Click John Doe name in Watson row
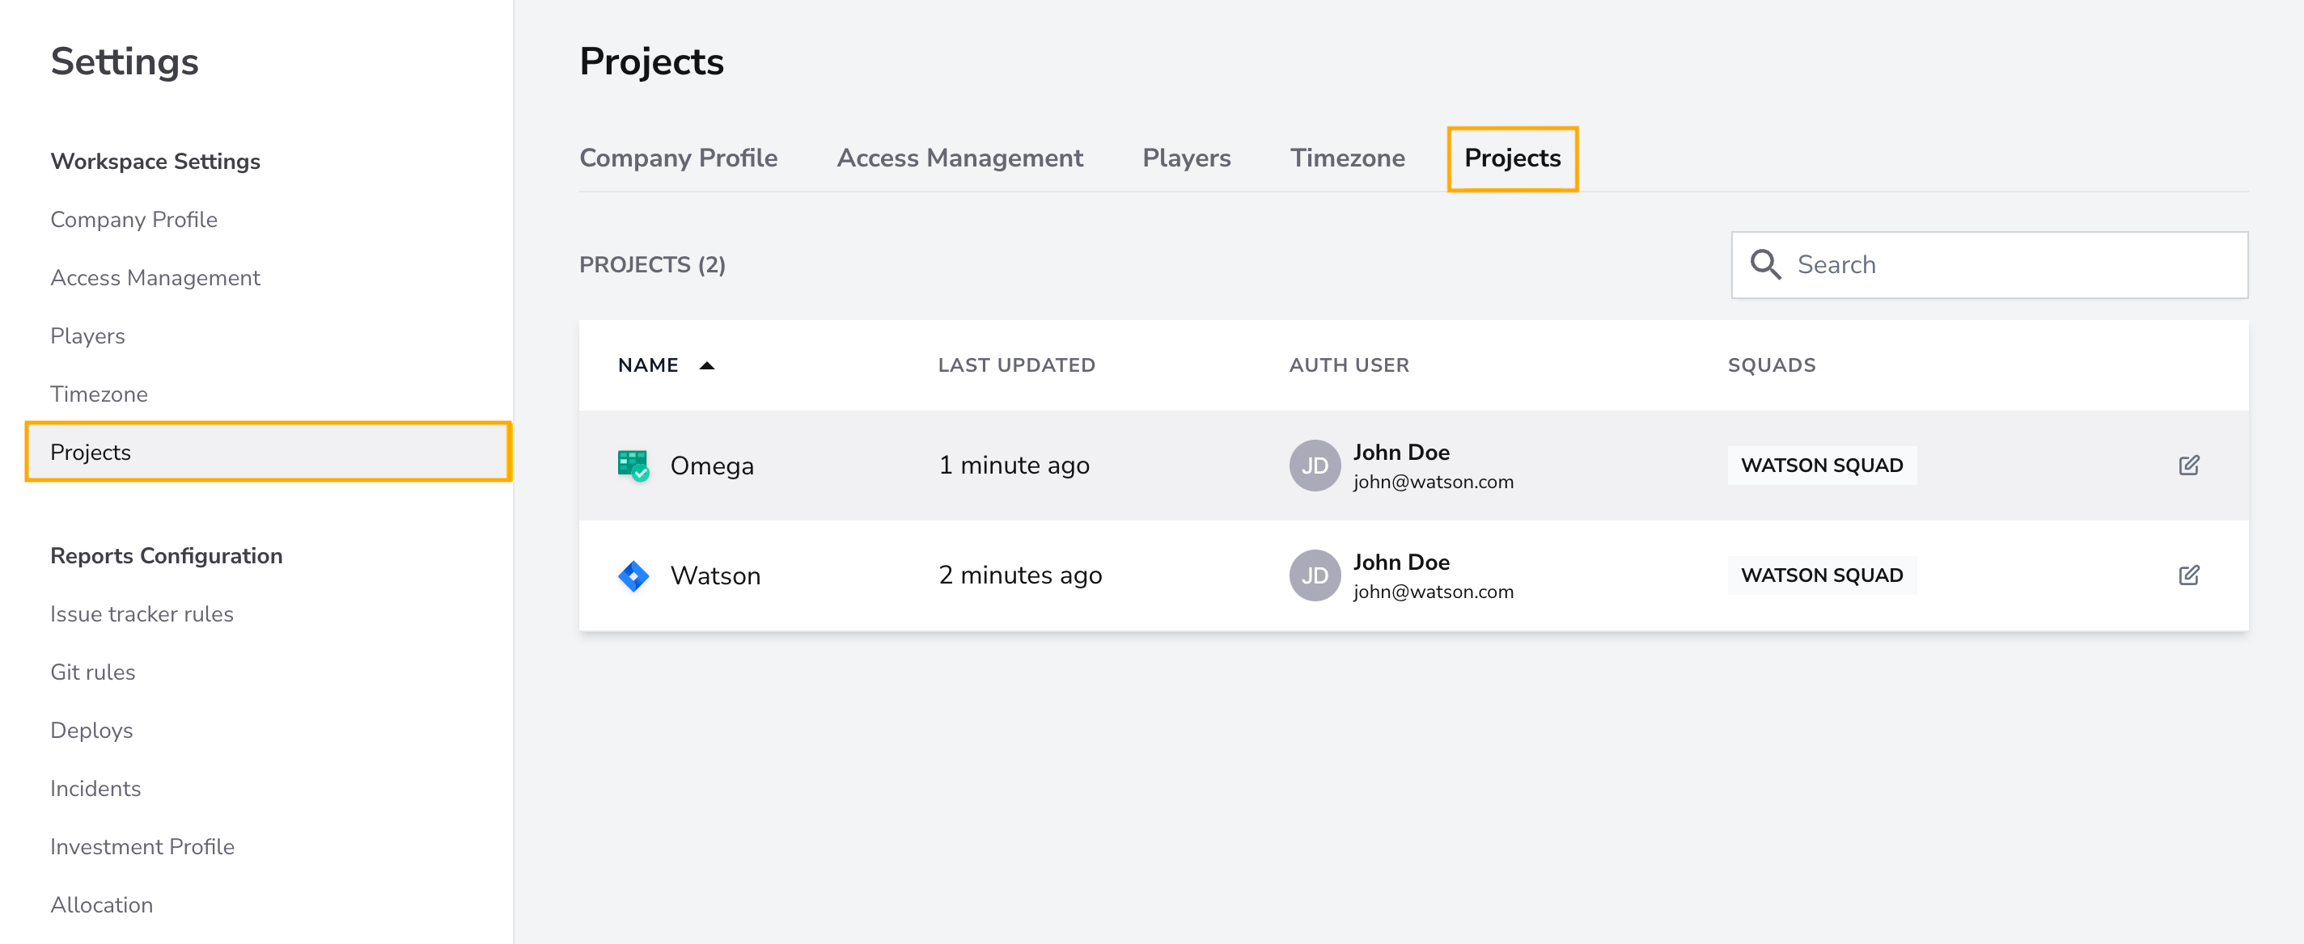Viewport: 2304px width, 944px height. (1401, 562)
